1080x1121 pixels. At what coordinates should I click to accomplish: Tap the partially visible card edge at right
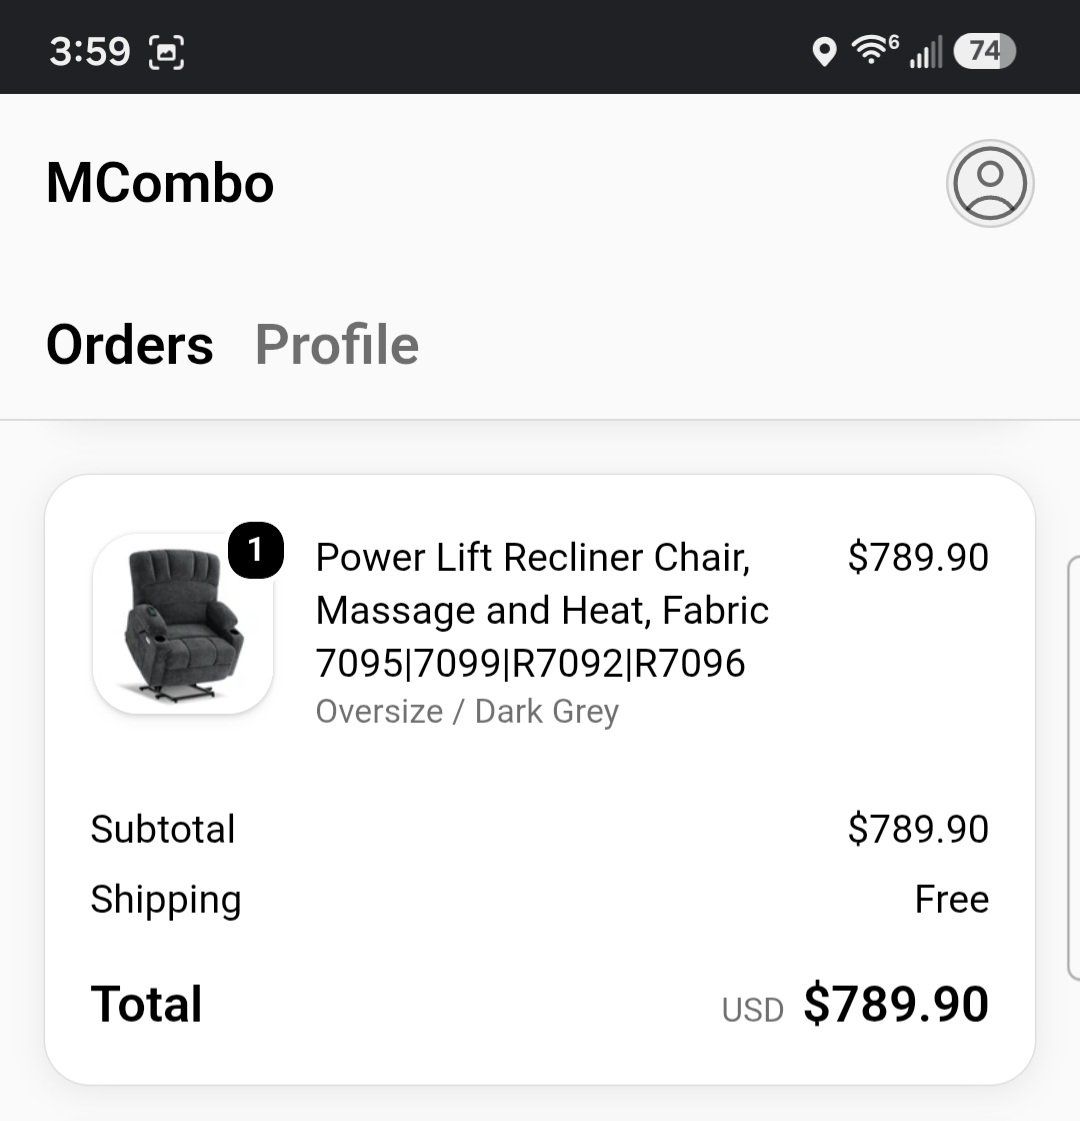pos(1074,769)
